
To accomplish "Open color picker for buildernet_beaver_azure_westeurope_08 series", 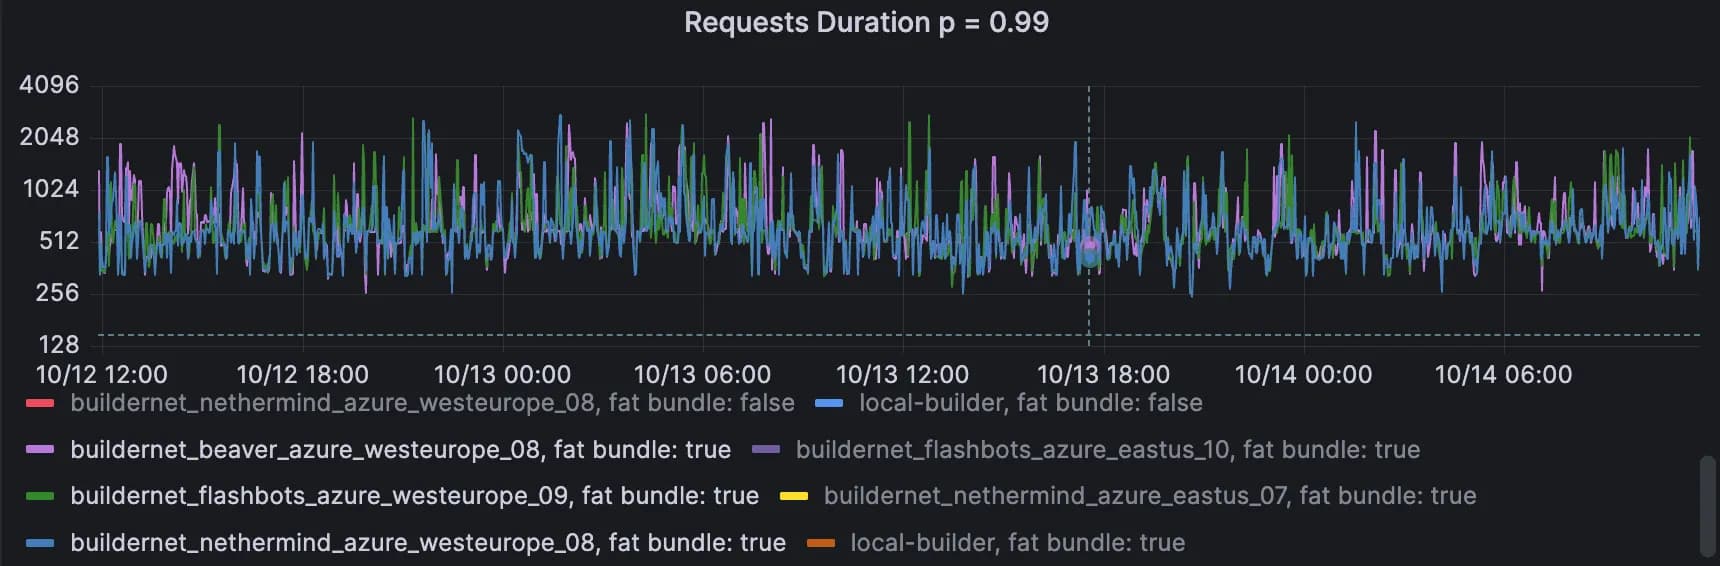I will click(x=40, y=450).
